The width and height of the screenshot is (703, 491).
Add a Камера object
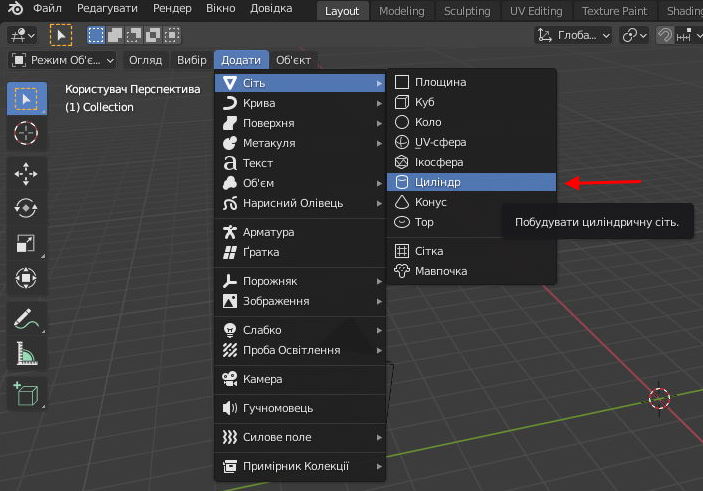300,379
